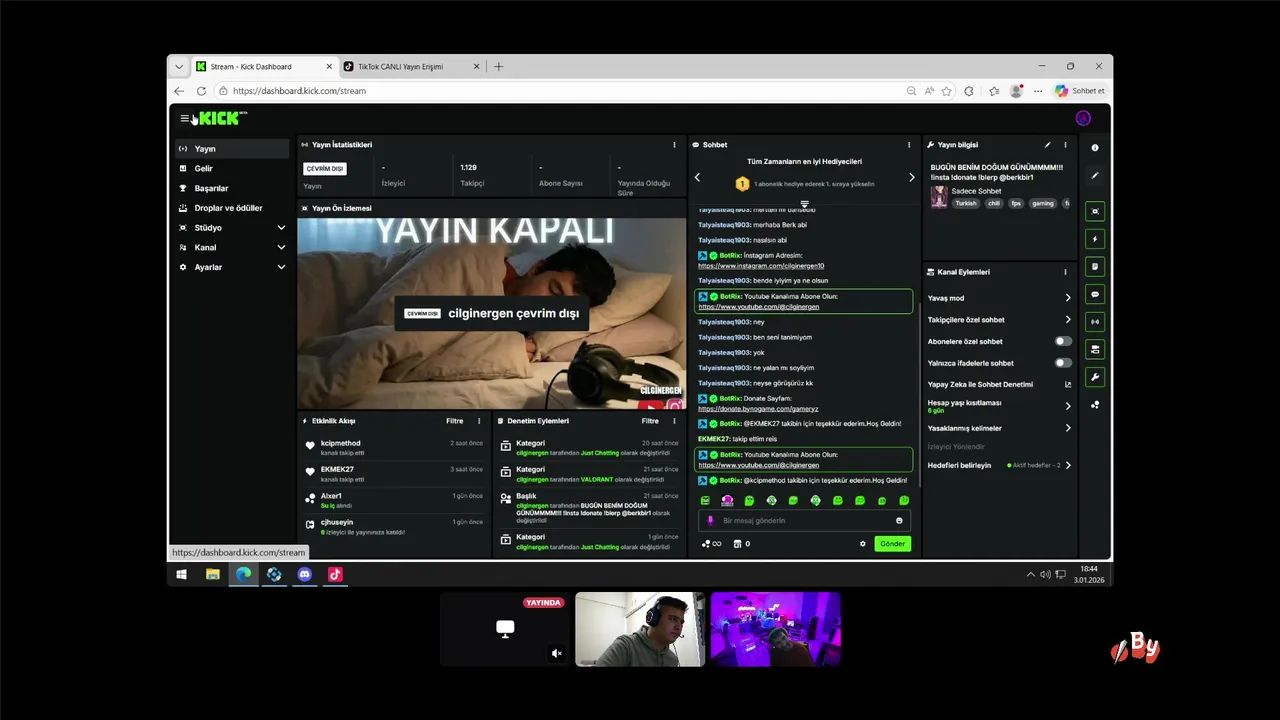Click the Kick logo

[x=220, y=118]
